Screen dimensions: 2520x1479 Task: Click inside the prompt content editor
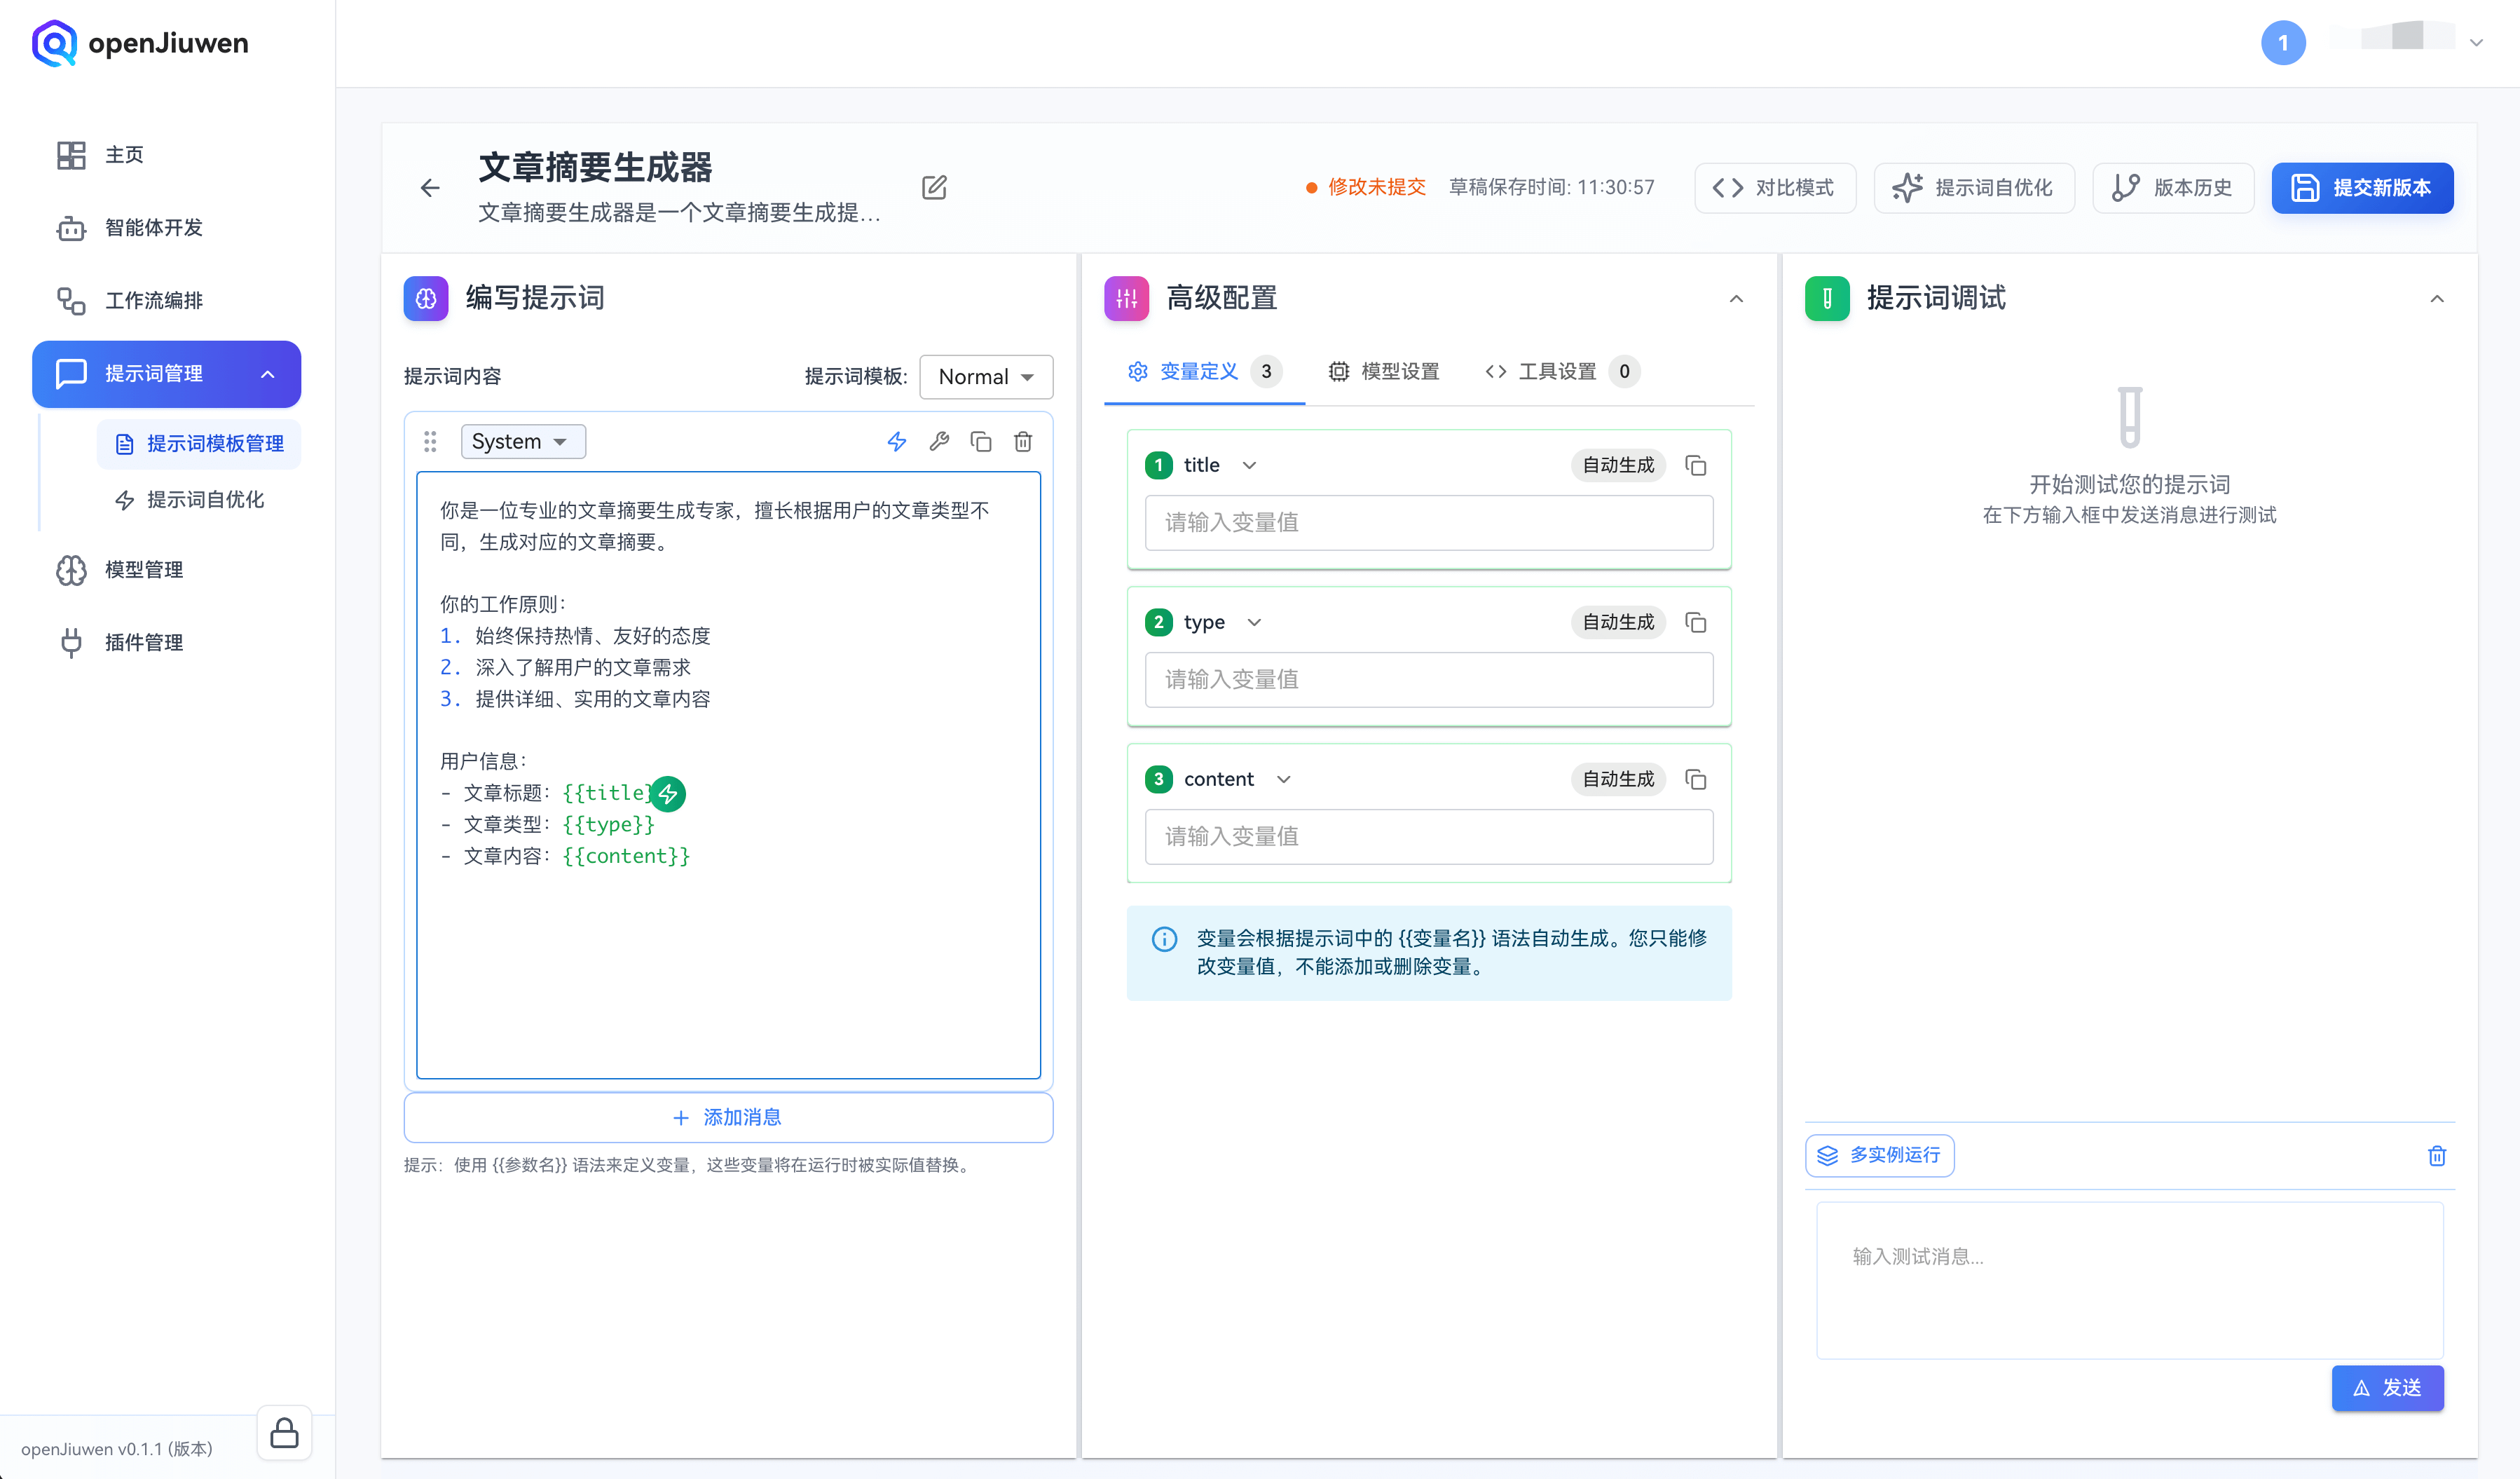point(728,775)
